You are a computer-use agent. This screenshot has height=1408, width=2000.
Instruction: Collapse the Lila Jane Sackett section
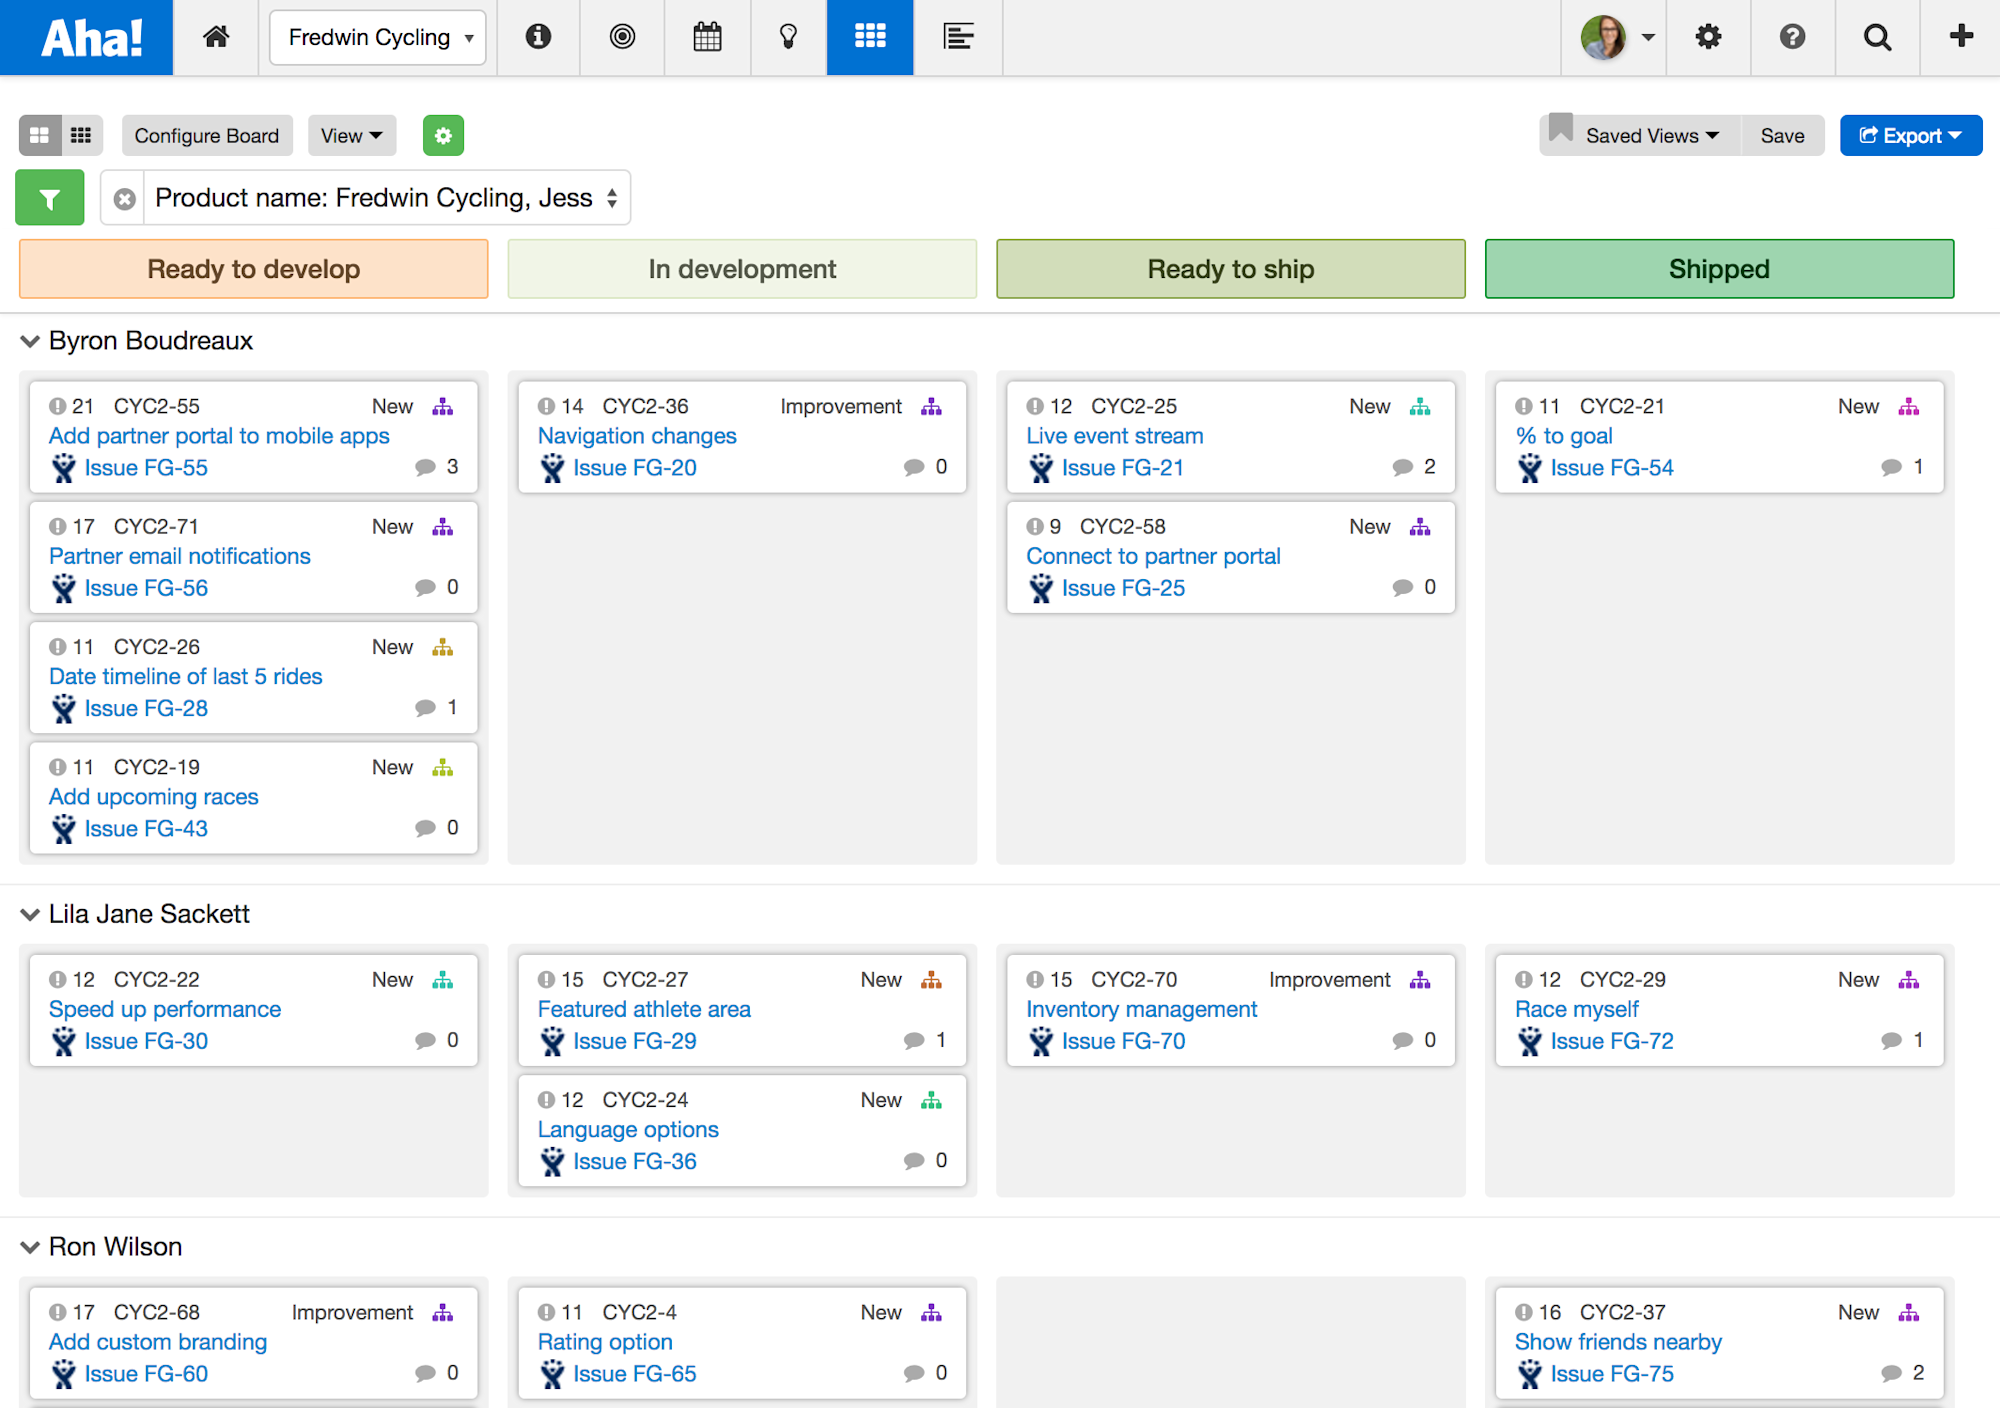pyautogui.click(x=30, y=914)
